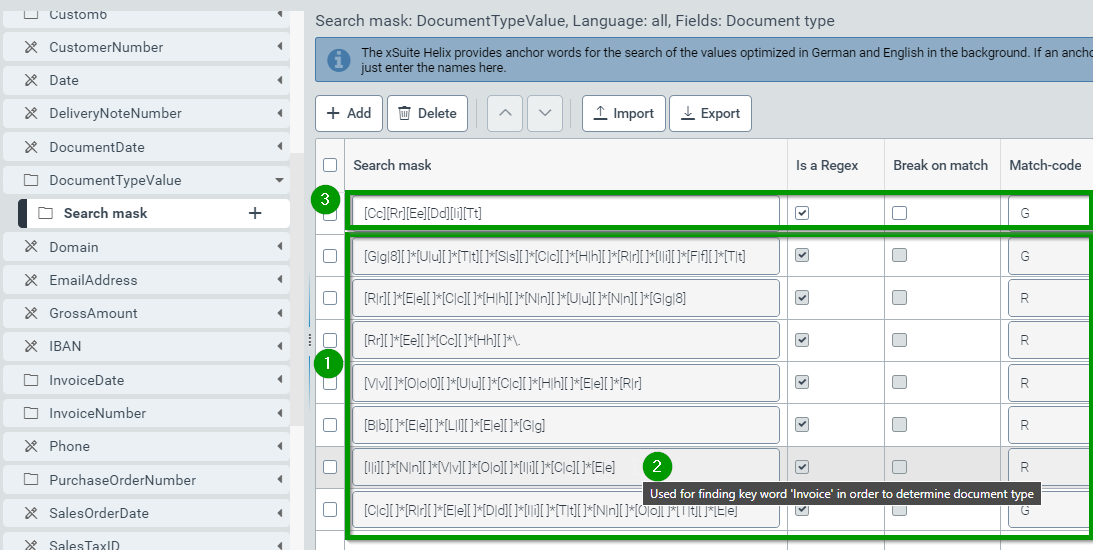This screenshot has height=550, width=1093.
Task: Click the move up arrow button
Action: point(505,113)
